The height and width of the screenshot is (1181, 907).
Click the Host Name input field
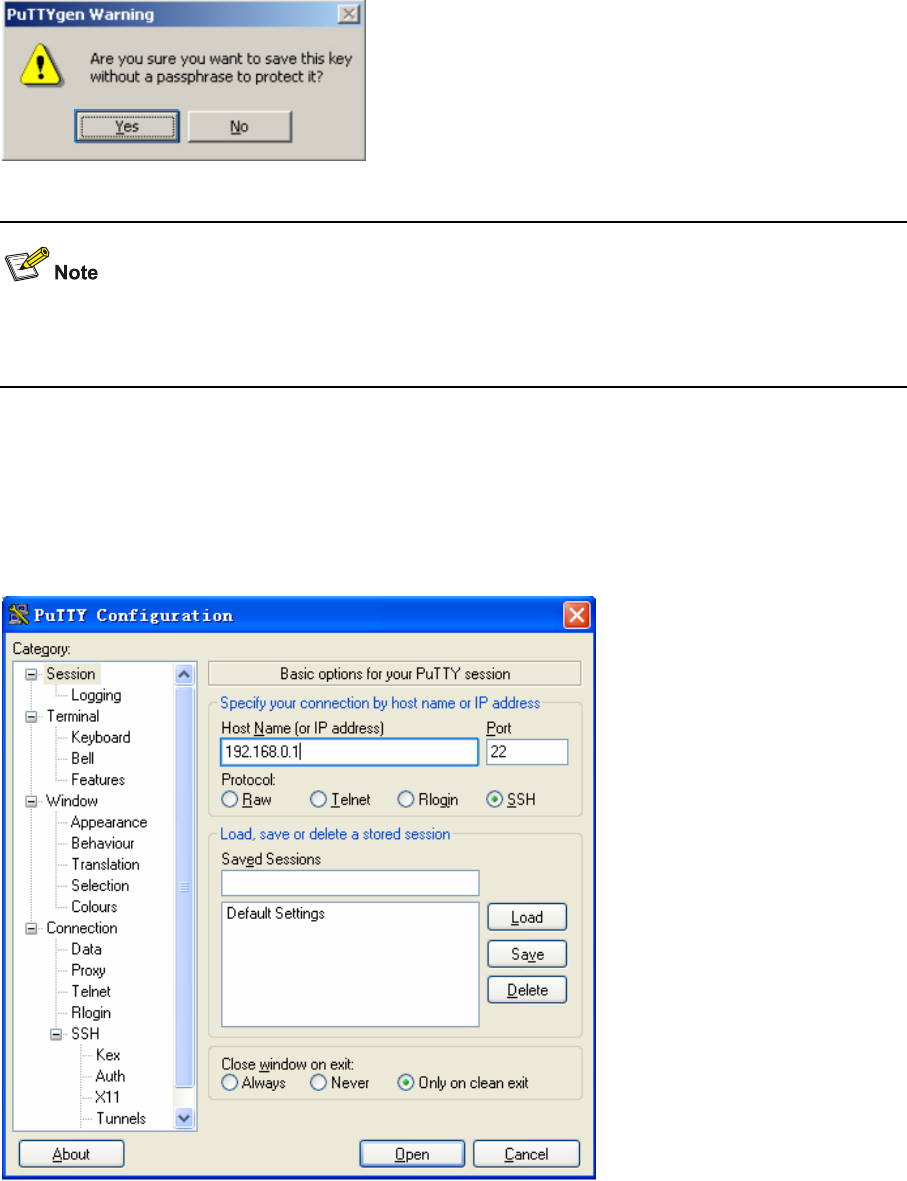(350, 752)
